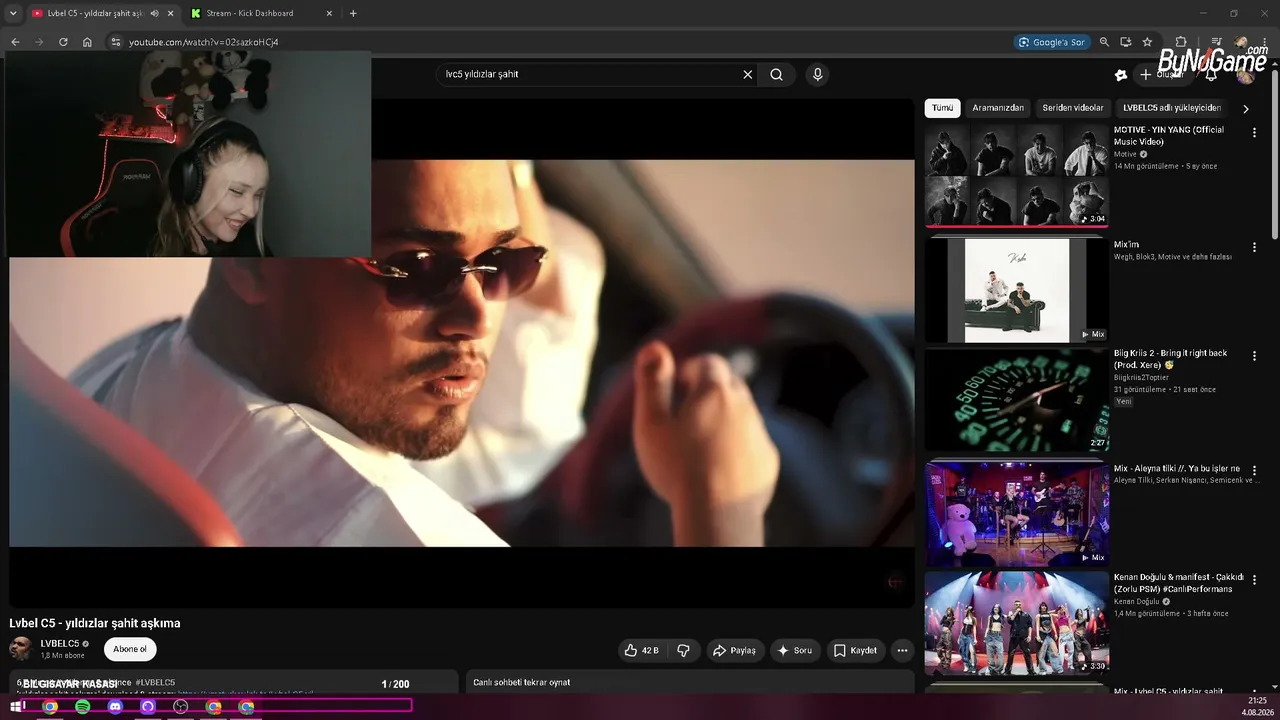Open the YouTube sparkle icon next to Oluştur
The image size is (1280, 720).
click(1121, 75)
